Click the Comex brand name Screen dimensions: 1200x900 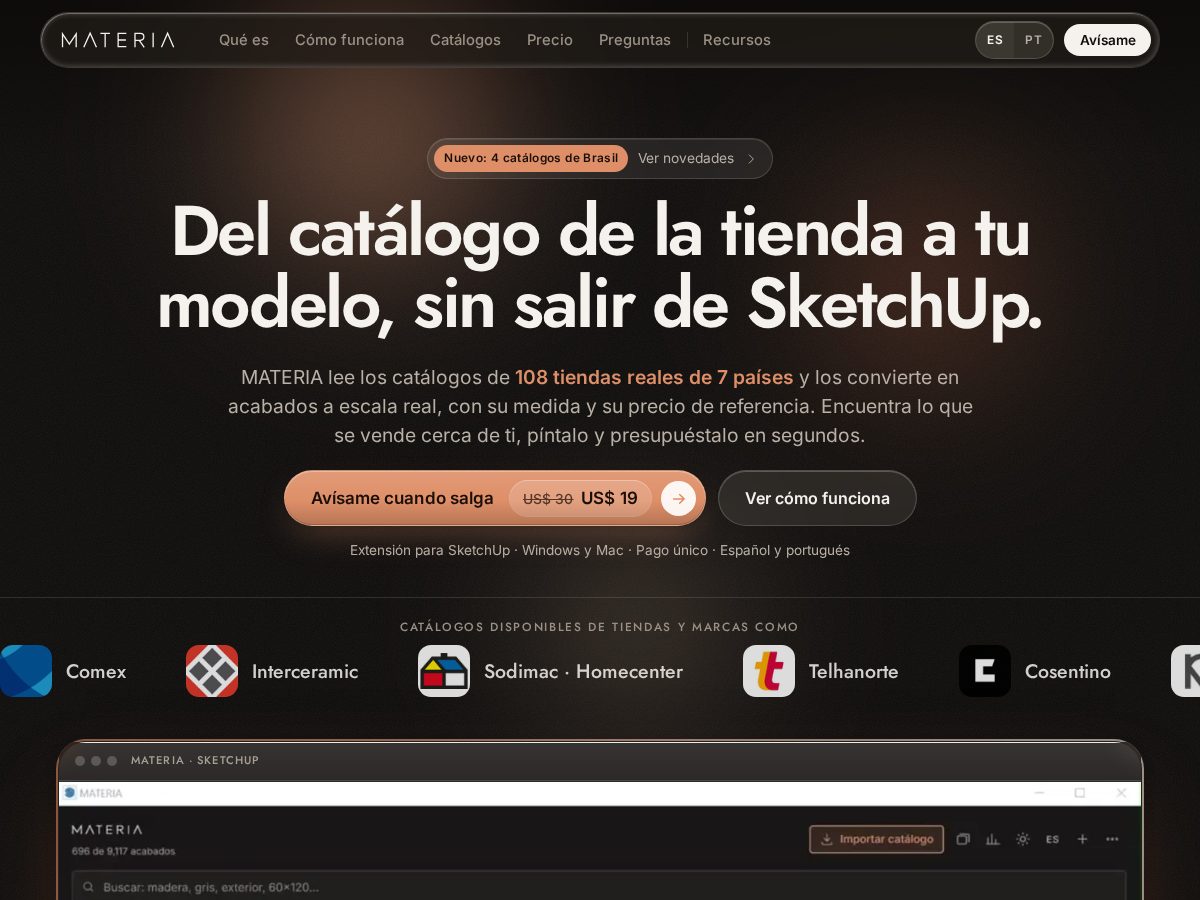96,671
